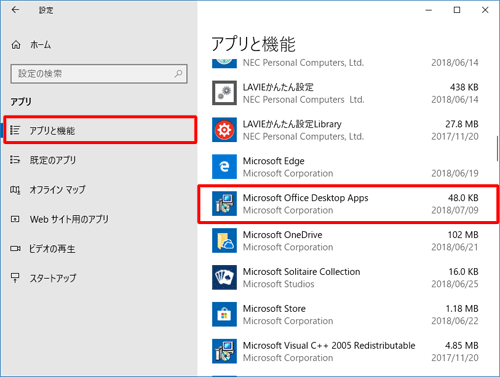The image size is (500, 377).
Task: Click the Microsoft Office Desktop Apps icon
Action: coord(224,204)
